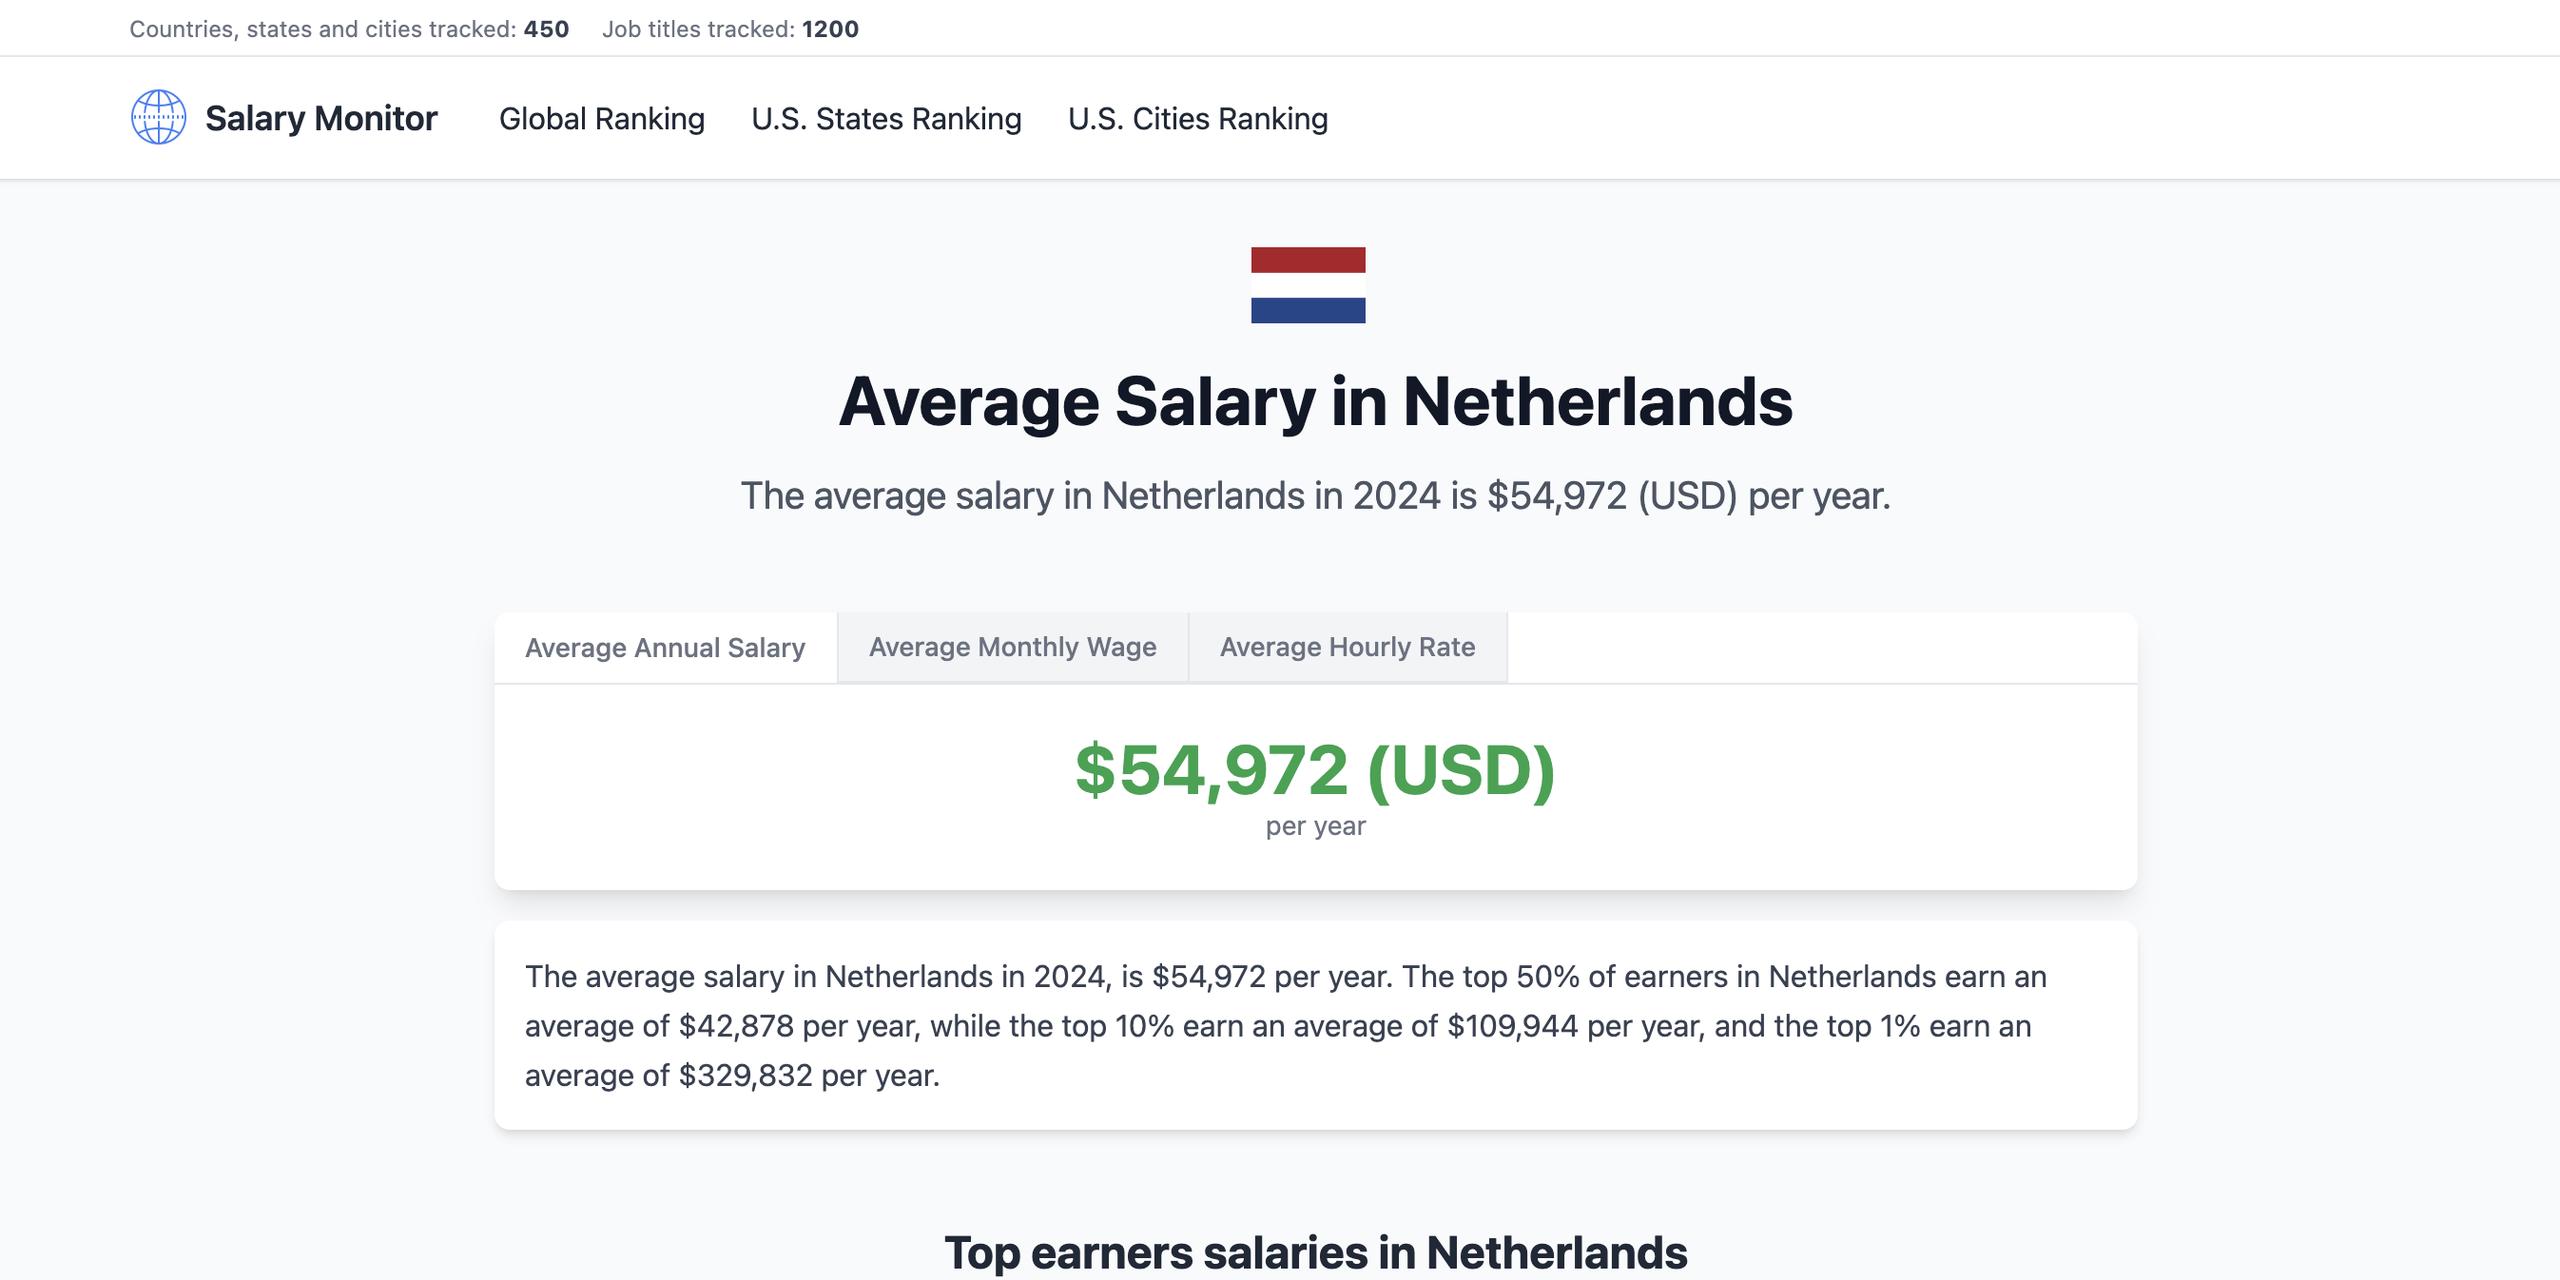The image size is (2560, 1280).
Task: Click the $109,944 top 10% figure
Action: pos(1512,1026)
